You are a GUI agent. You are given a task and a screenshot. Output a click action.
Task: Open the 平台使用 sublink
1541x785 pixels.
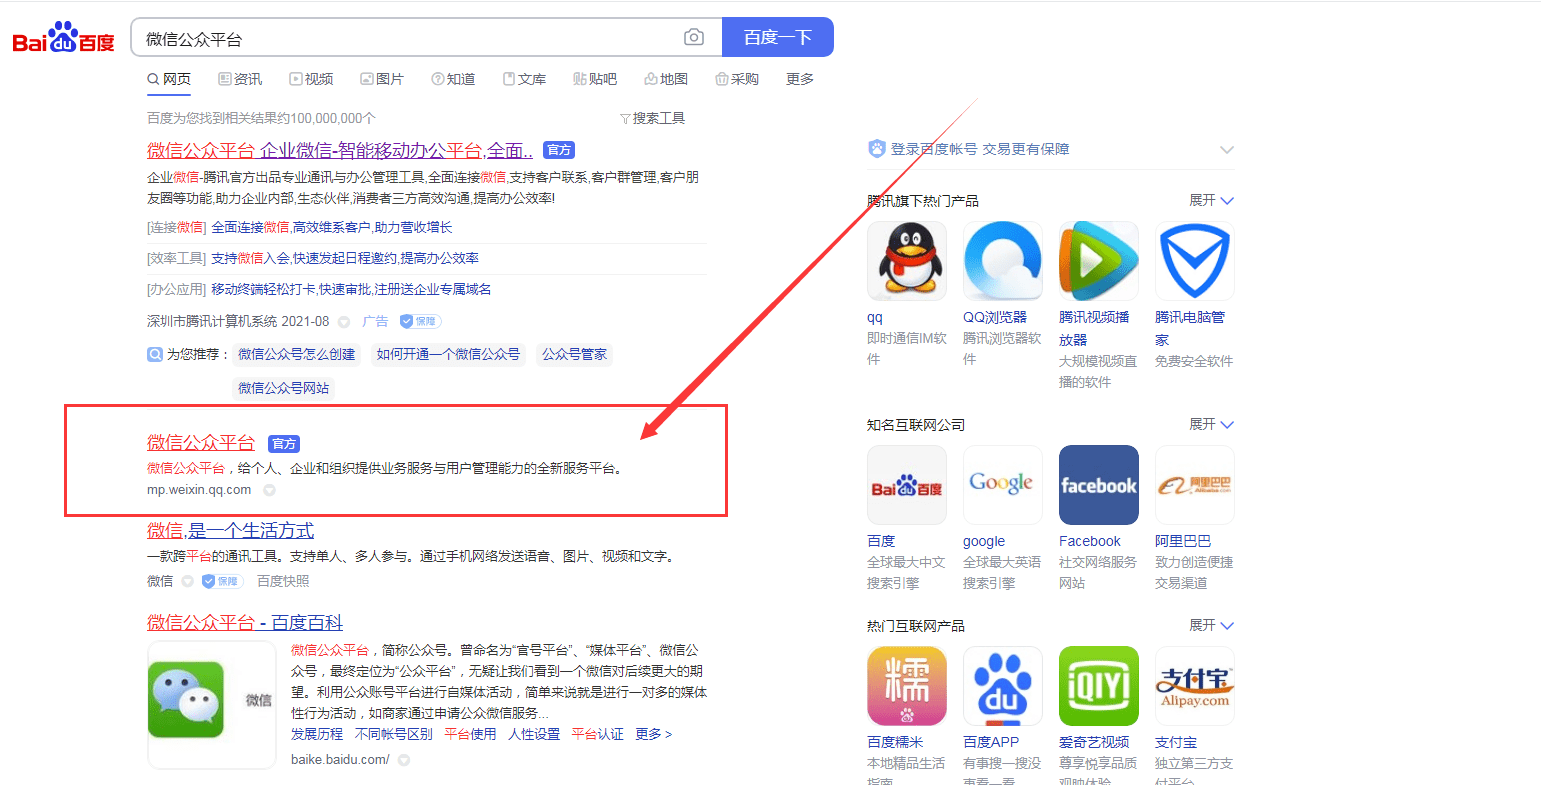click(x=470, y=734)
